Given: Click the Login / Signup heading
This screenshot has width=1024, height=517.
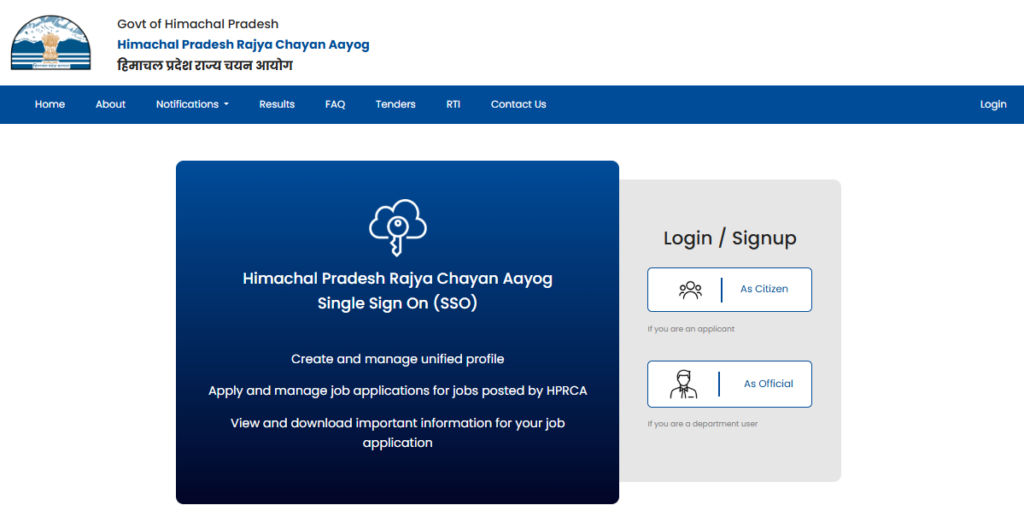Looking at the screenshot, I should [730, 238].
